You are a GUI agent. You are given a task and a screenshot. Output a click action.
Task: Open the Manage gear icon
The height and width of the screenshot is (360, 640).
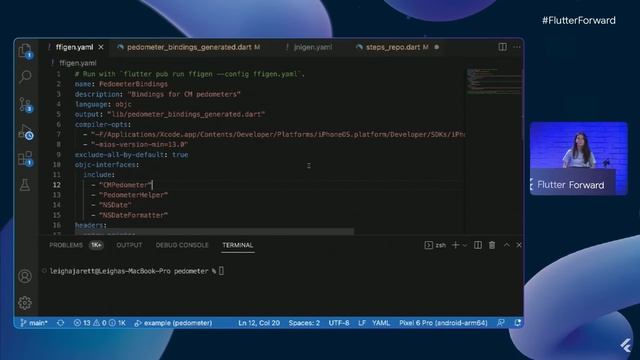[x=25, y=303]
